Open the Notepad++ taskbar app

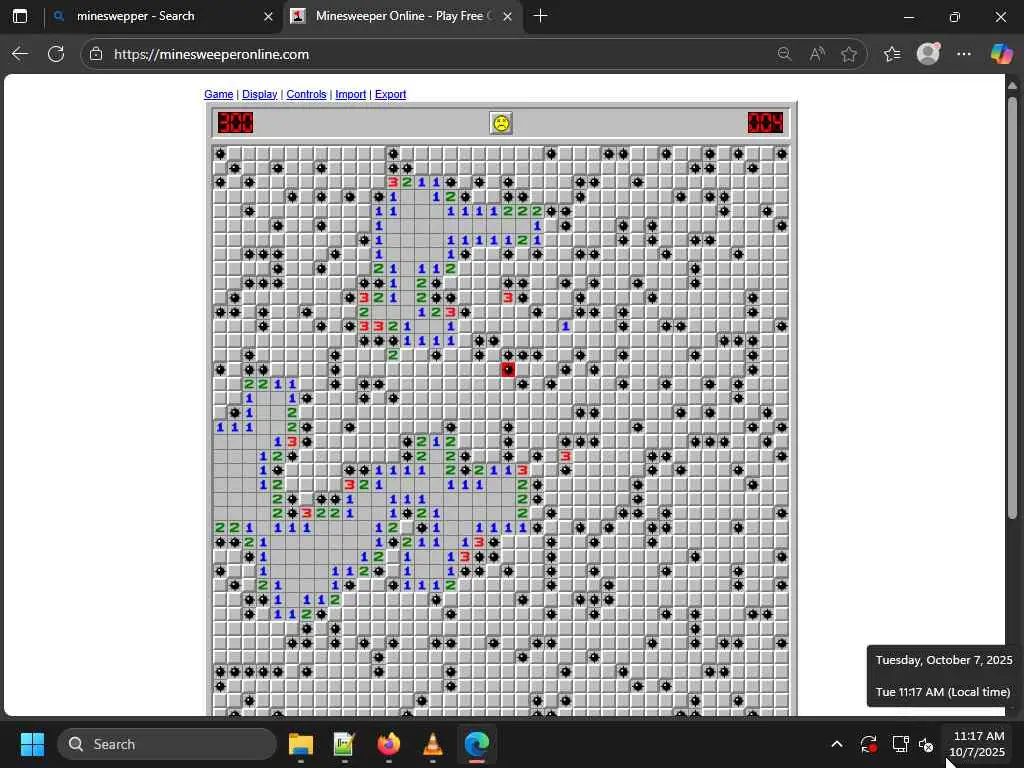[344, 744]
